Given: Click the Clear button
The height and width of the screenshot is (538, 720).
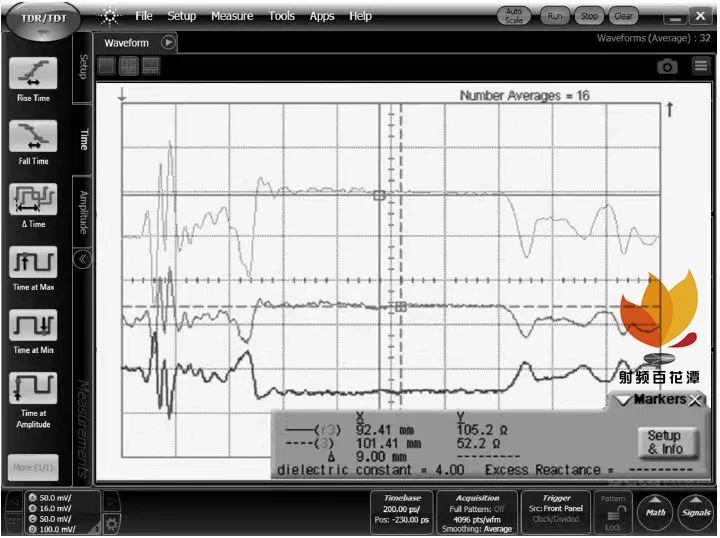Looking at the screenshot, I should pos(623,16).
